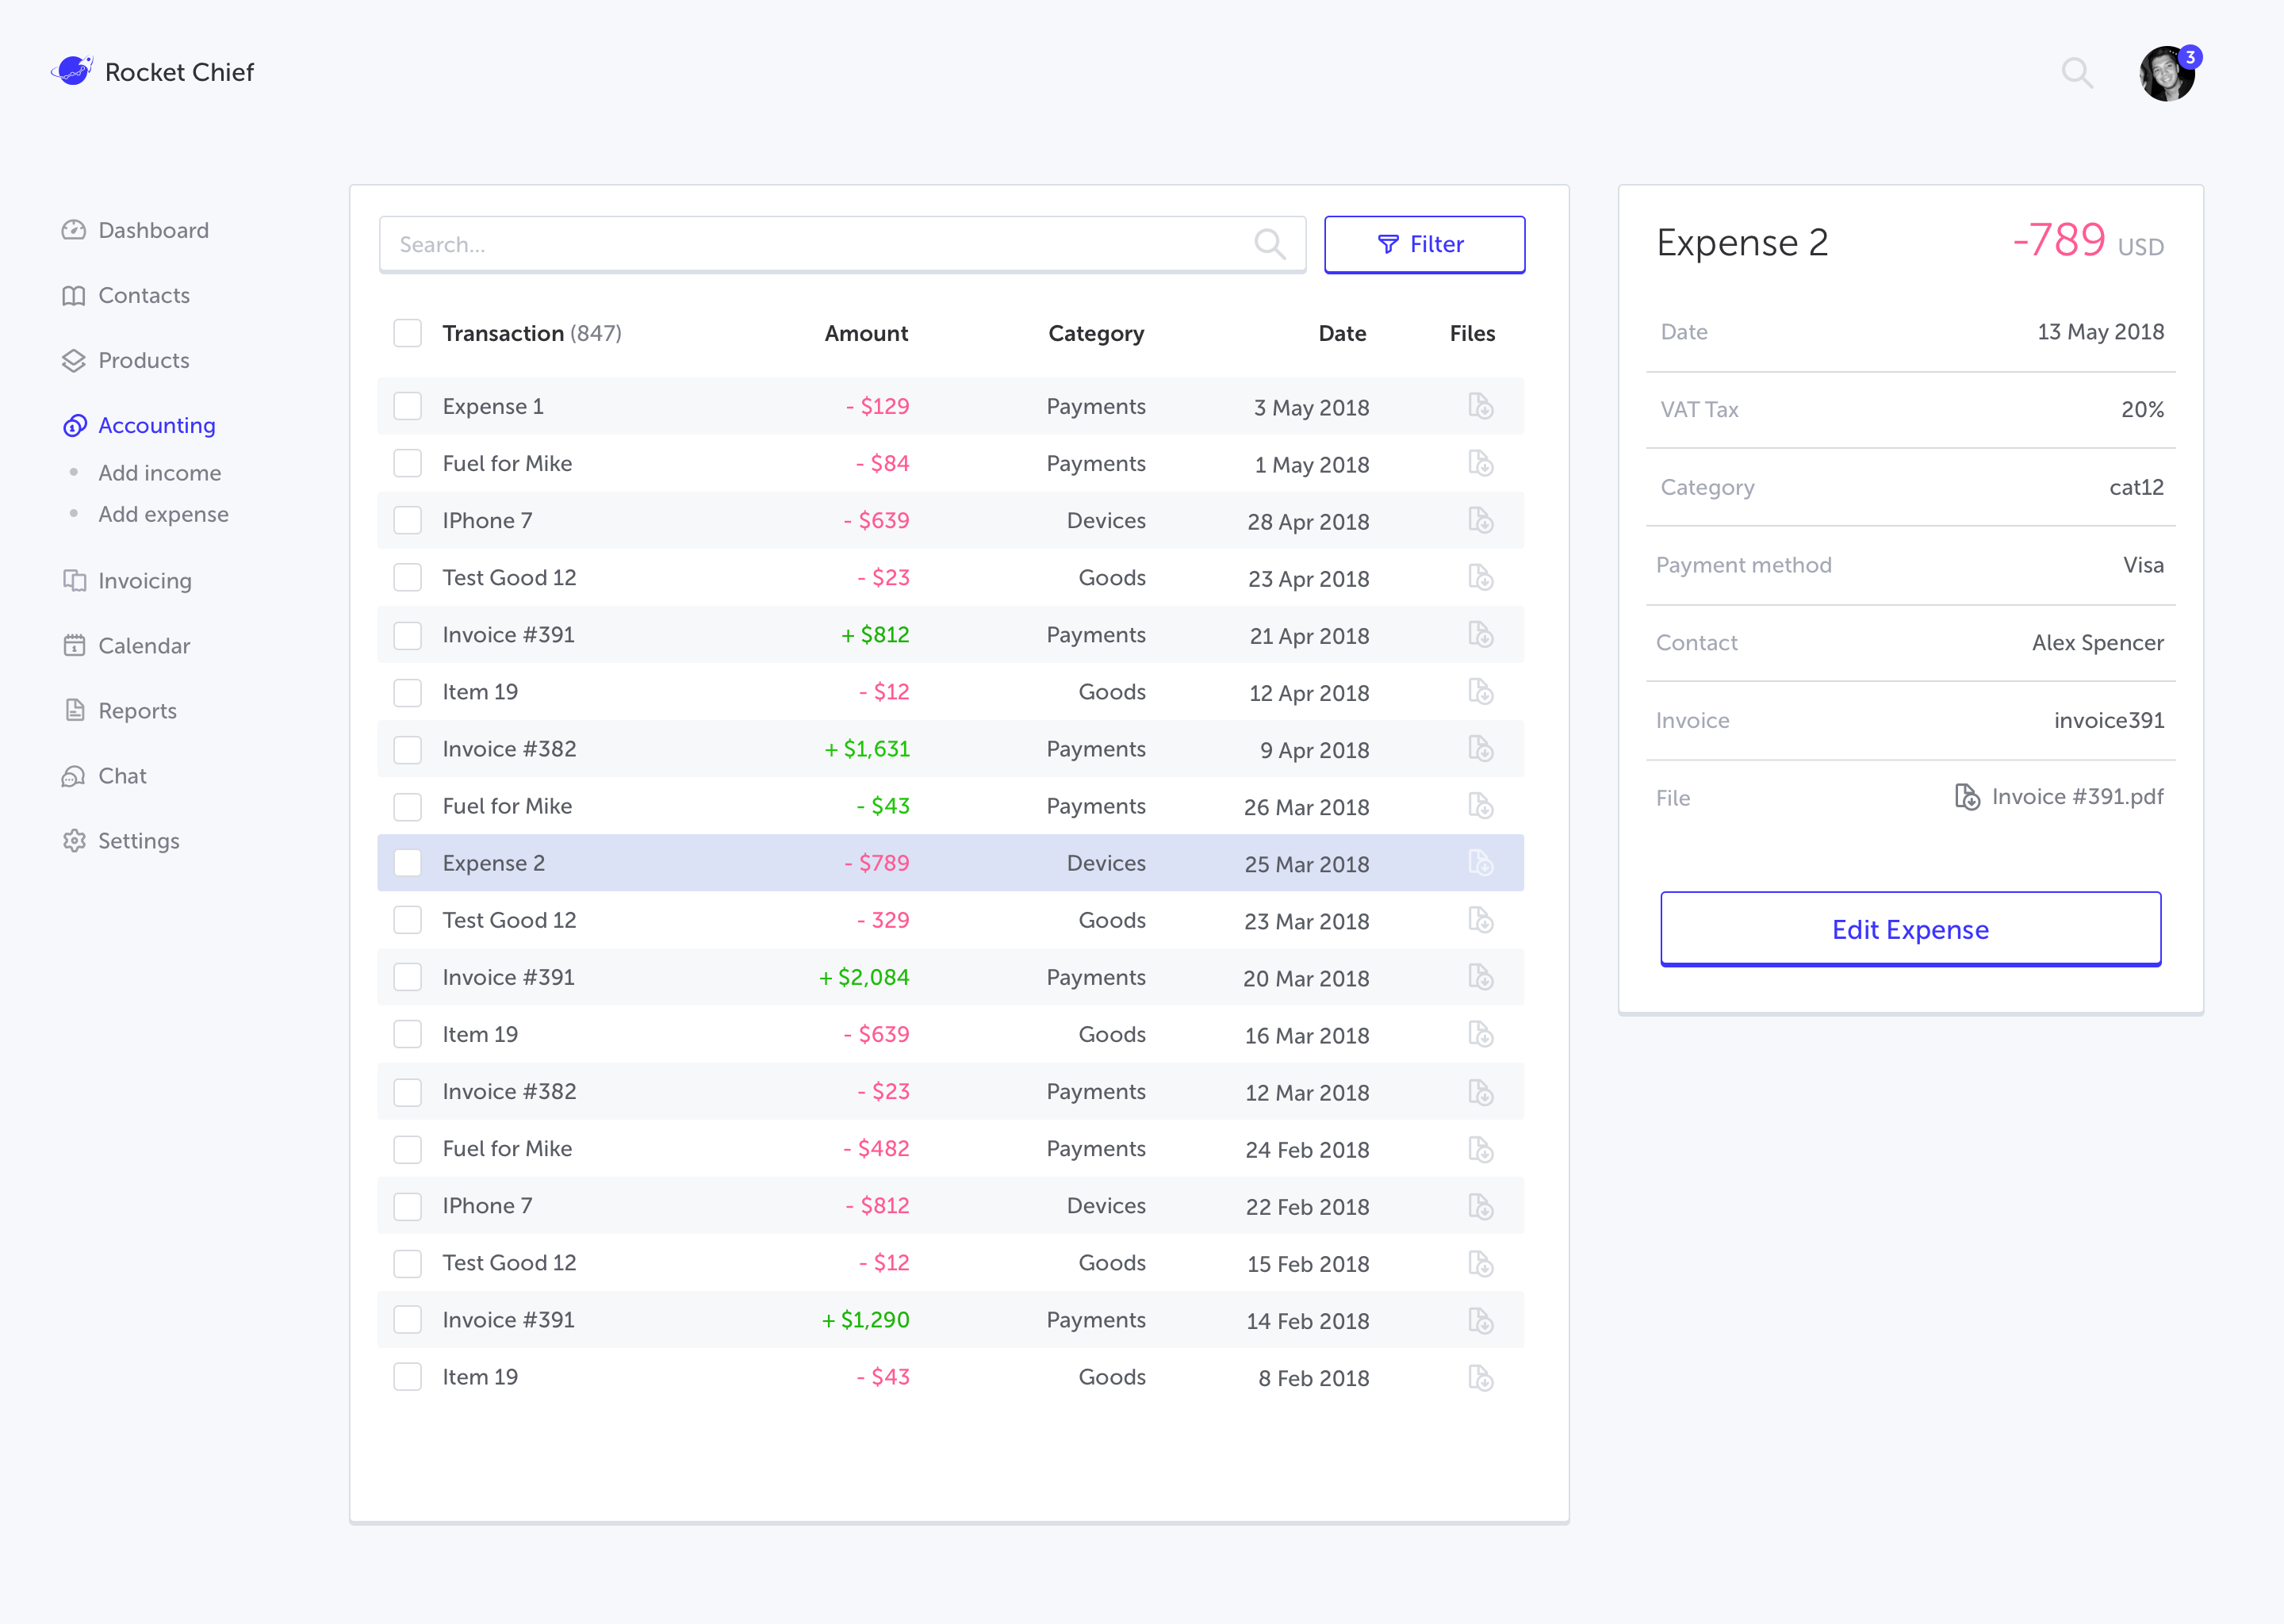
Task: Check the Expense 1 row checkbox
Action: tap(407, 406)
